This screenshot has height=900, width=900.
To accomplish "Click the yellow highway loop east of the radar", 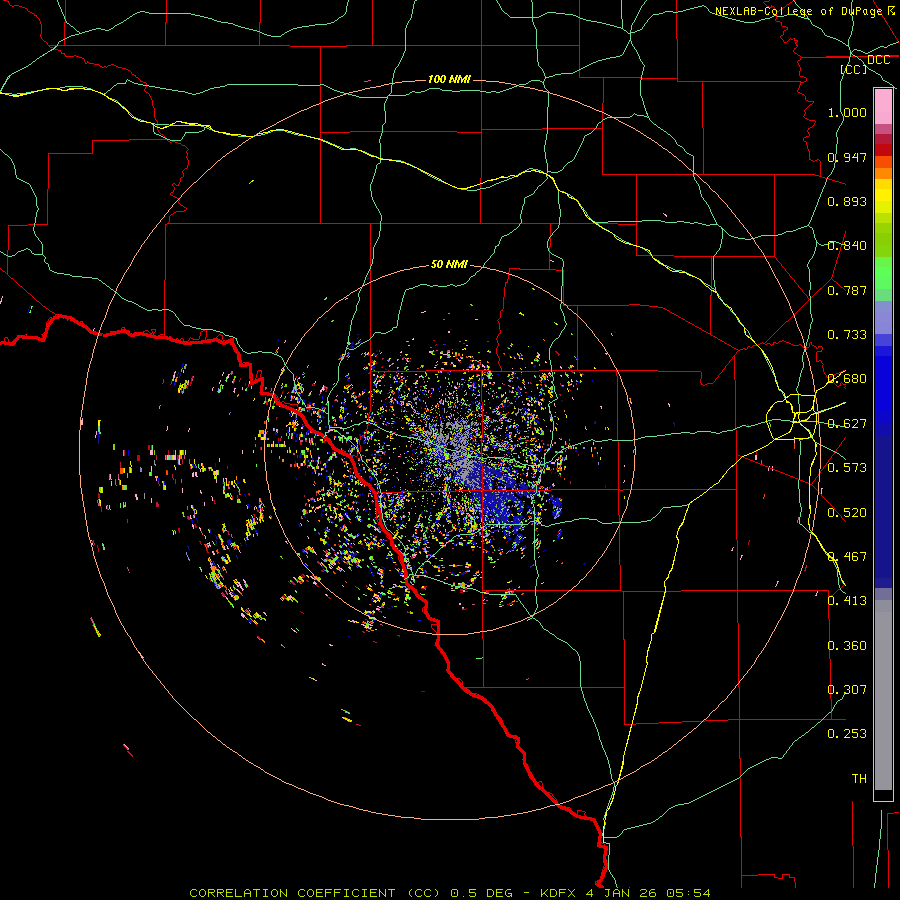I will 792,417.
